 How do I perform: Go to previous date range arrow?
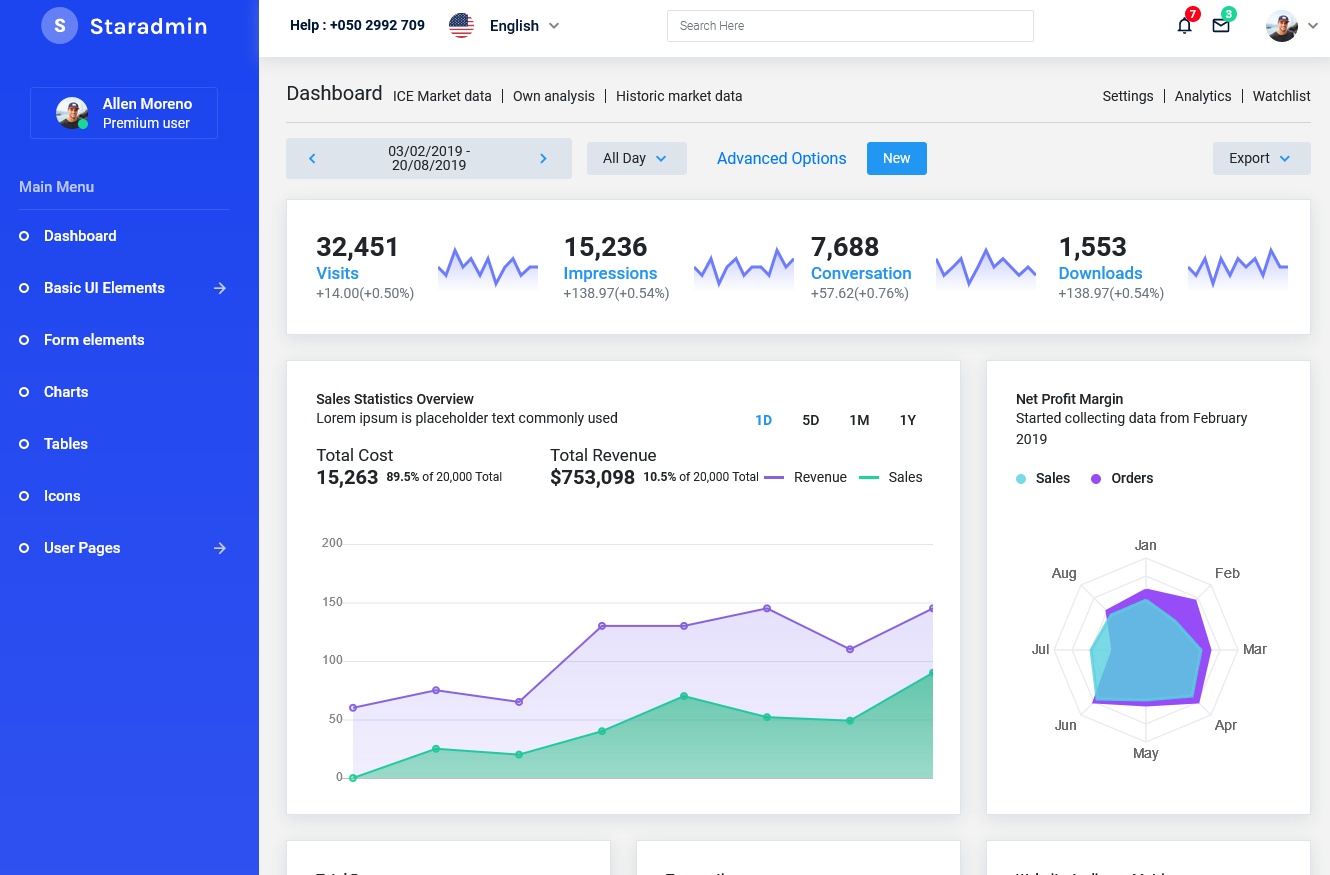click(312, 158)
